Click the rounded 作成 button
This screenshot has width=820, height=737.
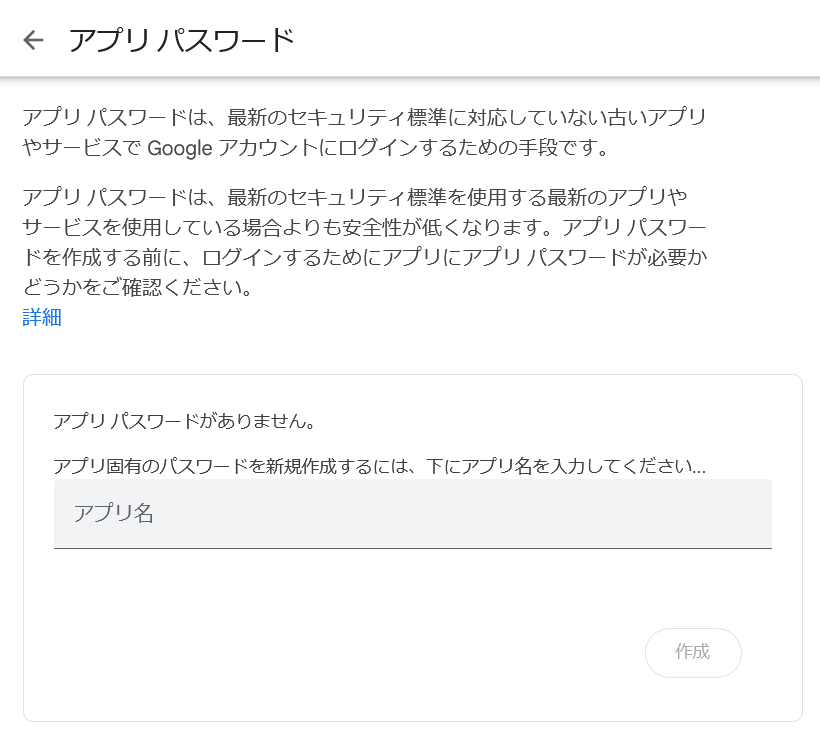coord(693,652)
